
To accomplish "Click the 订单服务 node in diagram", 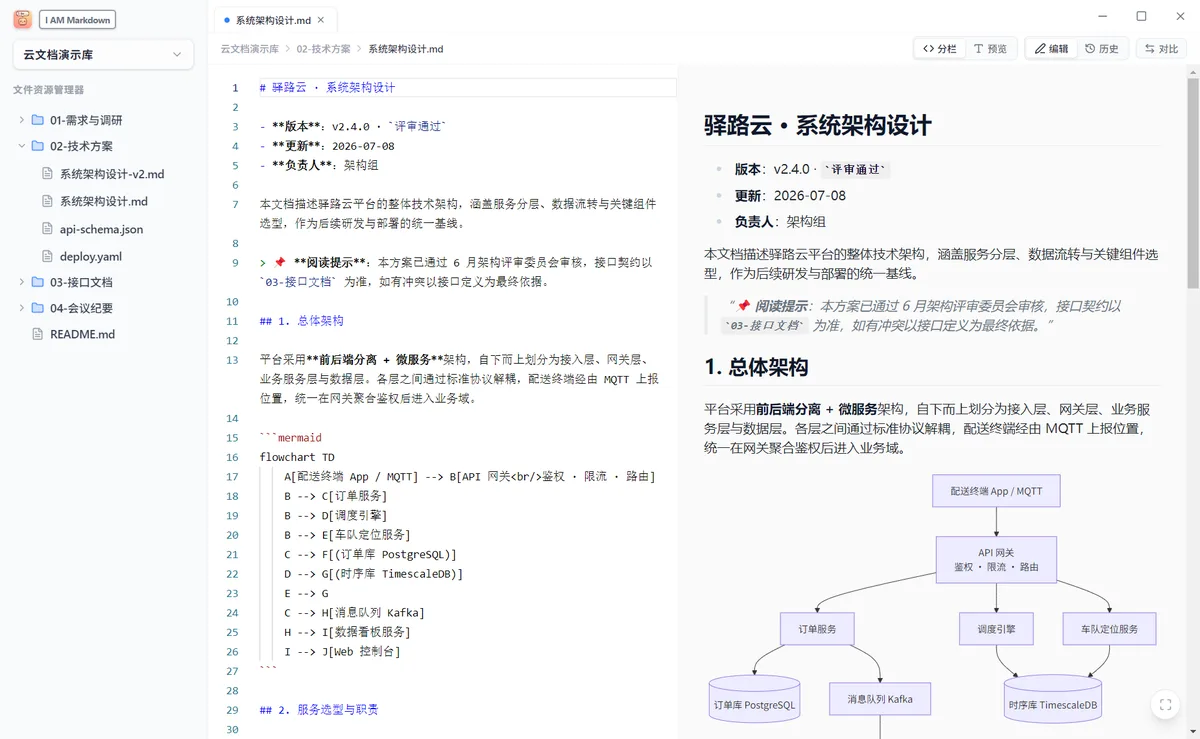I will tap(817, 629).
